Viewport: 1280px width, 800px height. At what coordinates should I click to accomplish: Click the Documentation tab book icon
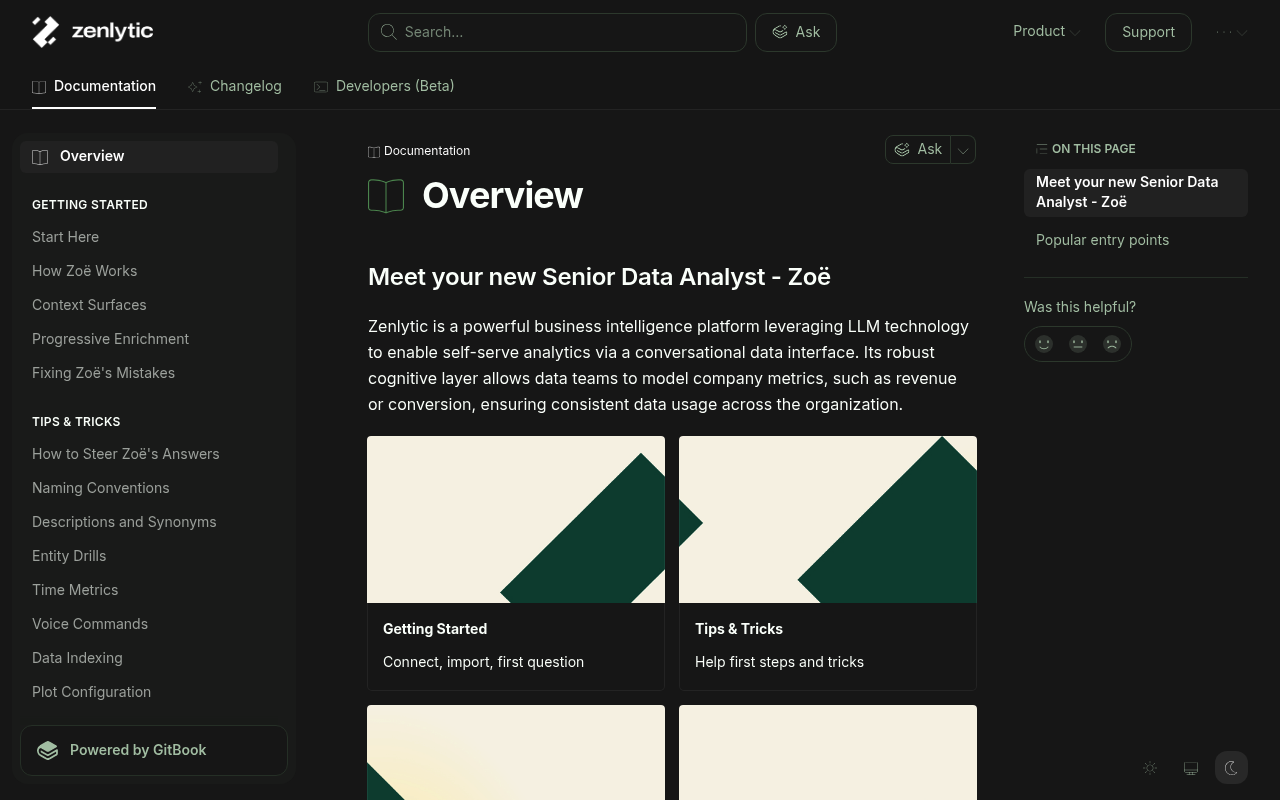click(x=39, y=87)
